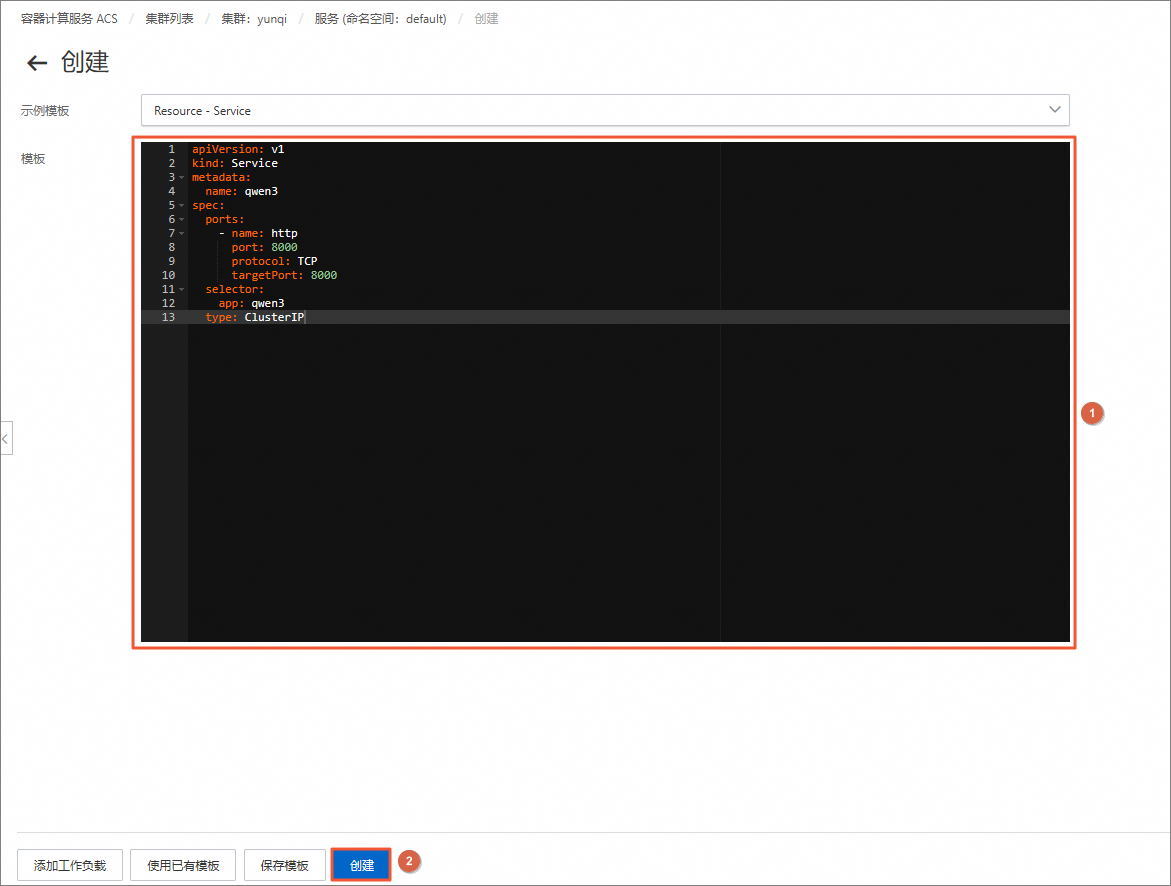
Task: Click the empty area of the YAML editor
Action: (627, 482)
